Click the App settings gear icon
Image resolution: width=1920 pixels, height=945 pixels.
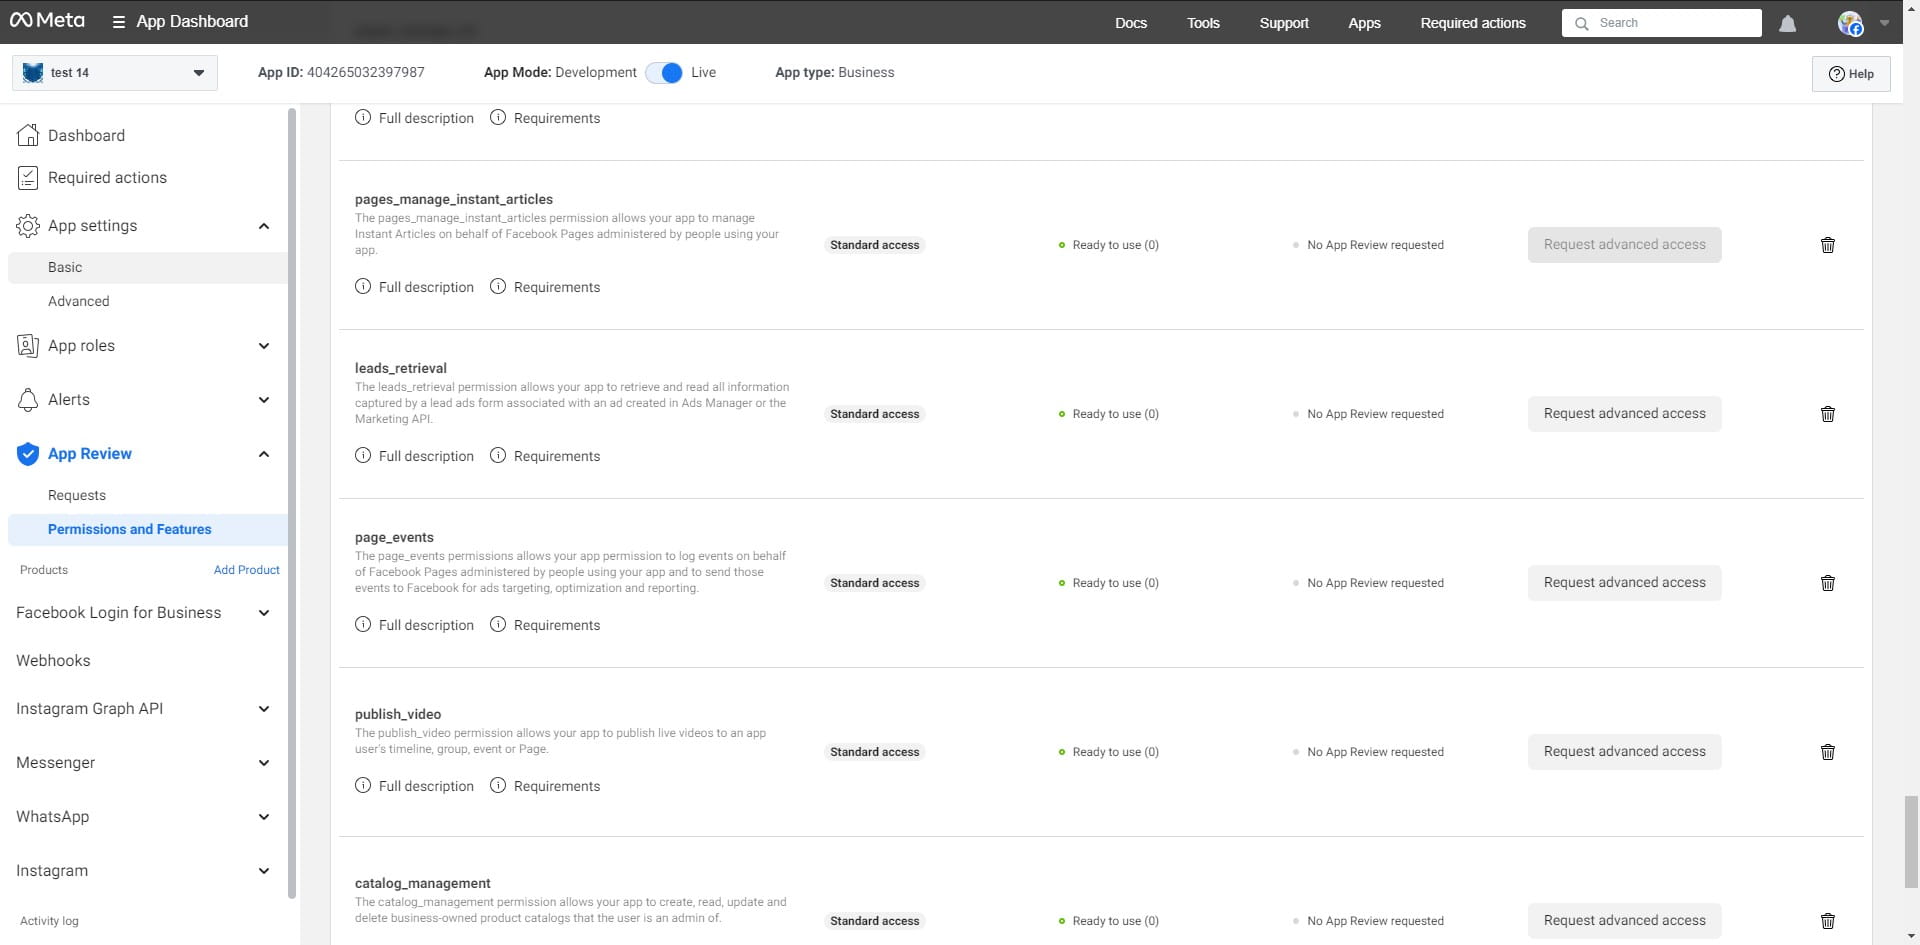[28, 225]
